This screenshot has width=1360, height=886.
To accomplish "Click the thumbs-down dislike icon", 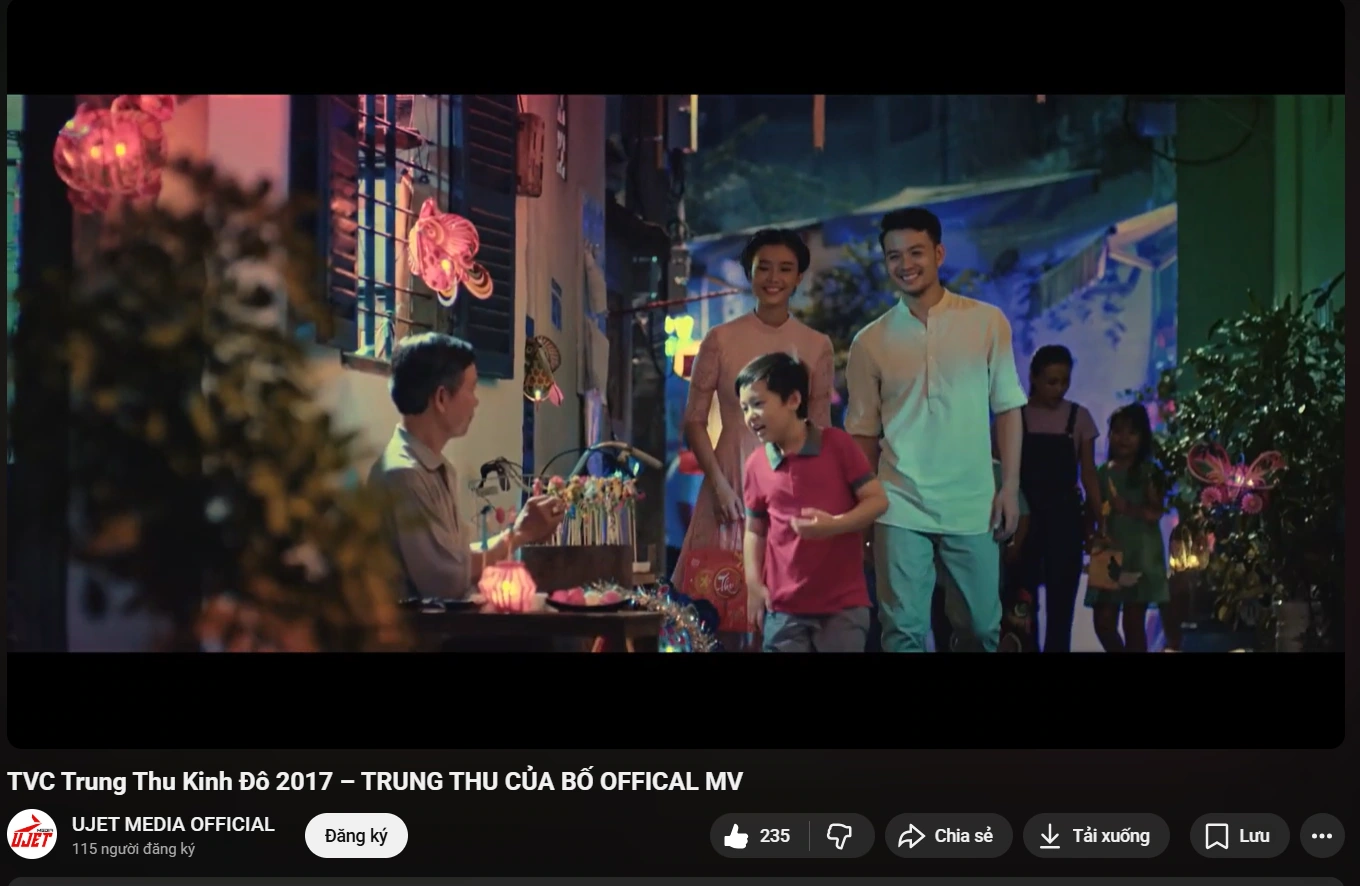I will 840,835.
